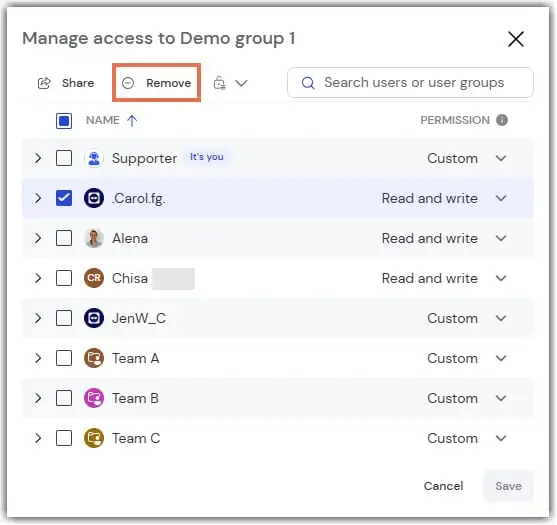Click the JenW_C avatar icon
Image resolution: width=557 pixels, height=525 pixels.
[94, 318]
